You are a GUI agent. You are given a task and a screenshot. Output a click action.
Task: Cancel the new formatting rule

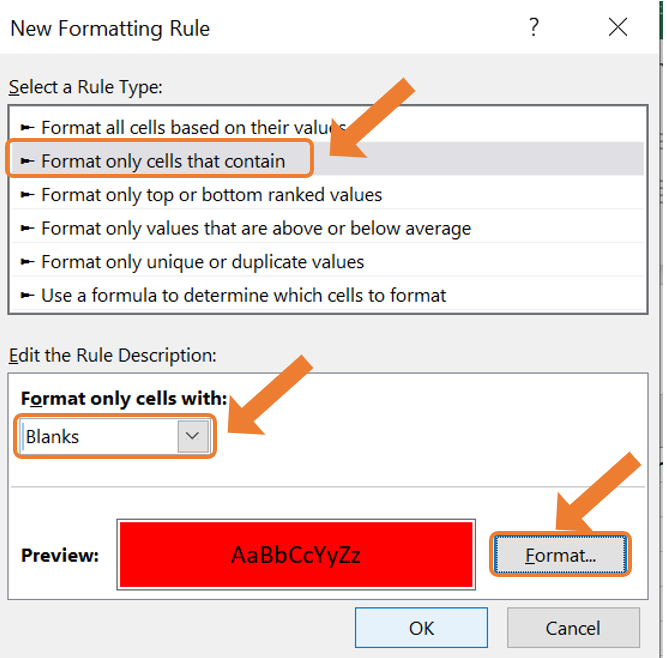tap(573, 628)
